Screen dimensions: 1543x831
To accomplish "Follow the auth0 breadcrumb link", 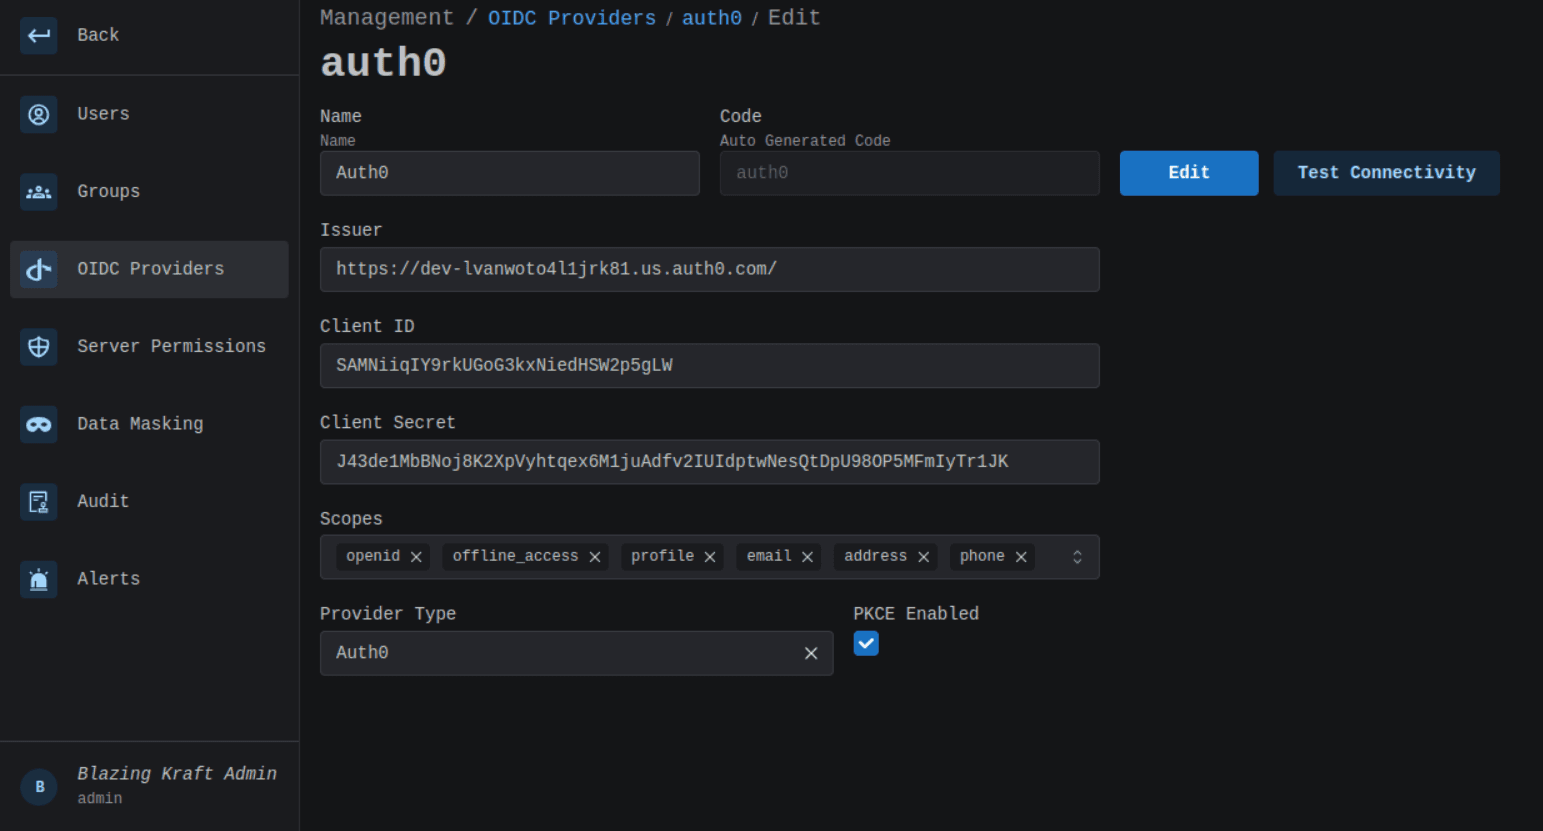I will 712,18.
